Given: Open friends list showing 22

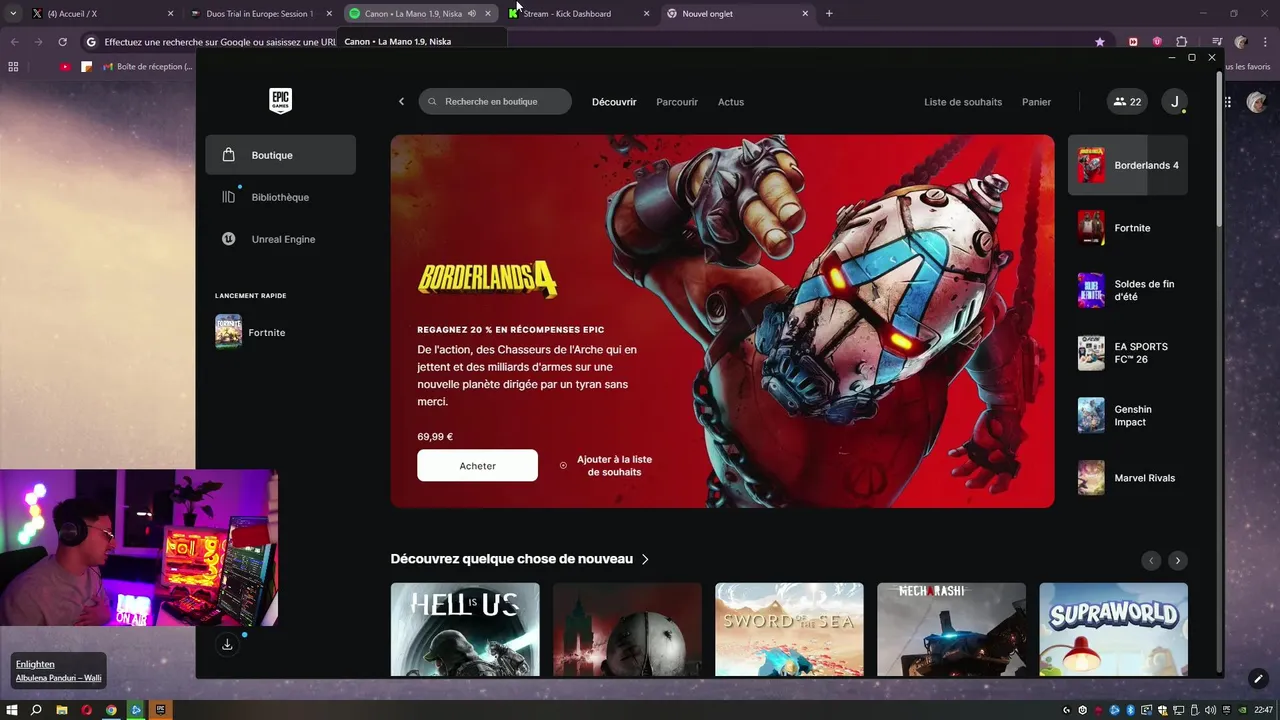Looking at the screenshot, I should pyautogui.click(x=1127, y=101).
